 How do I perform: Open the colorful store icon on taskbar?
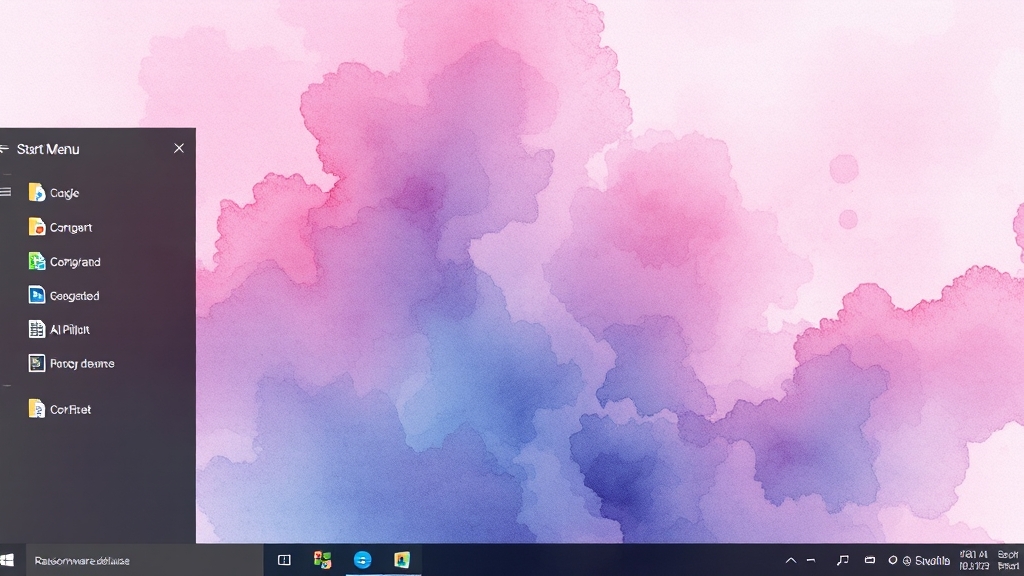click(x=322, y=560)
